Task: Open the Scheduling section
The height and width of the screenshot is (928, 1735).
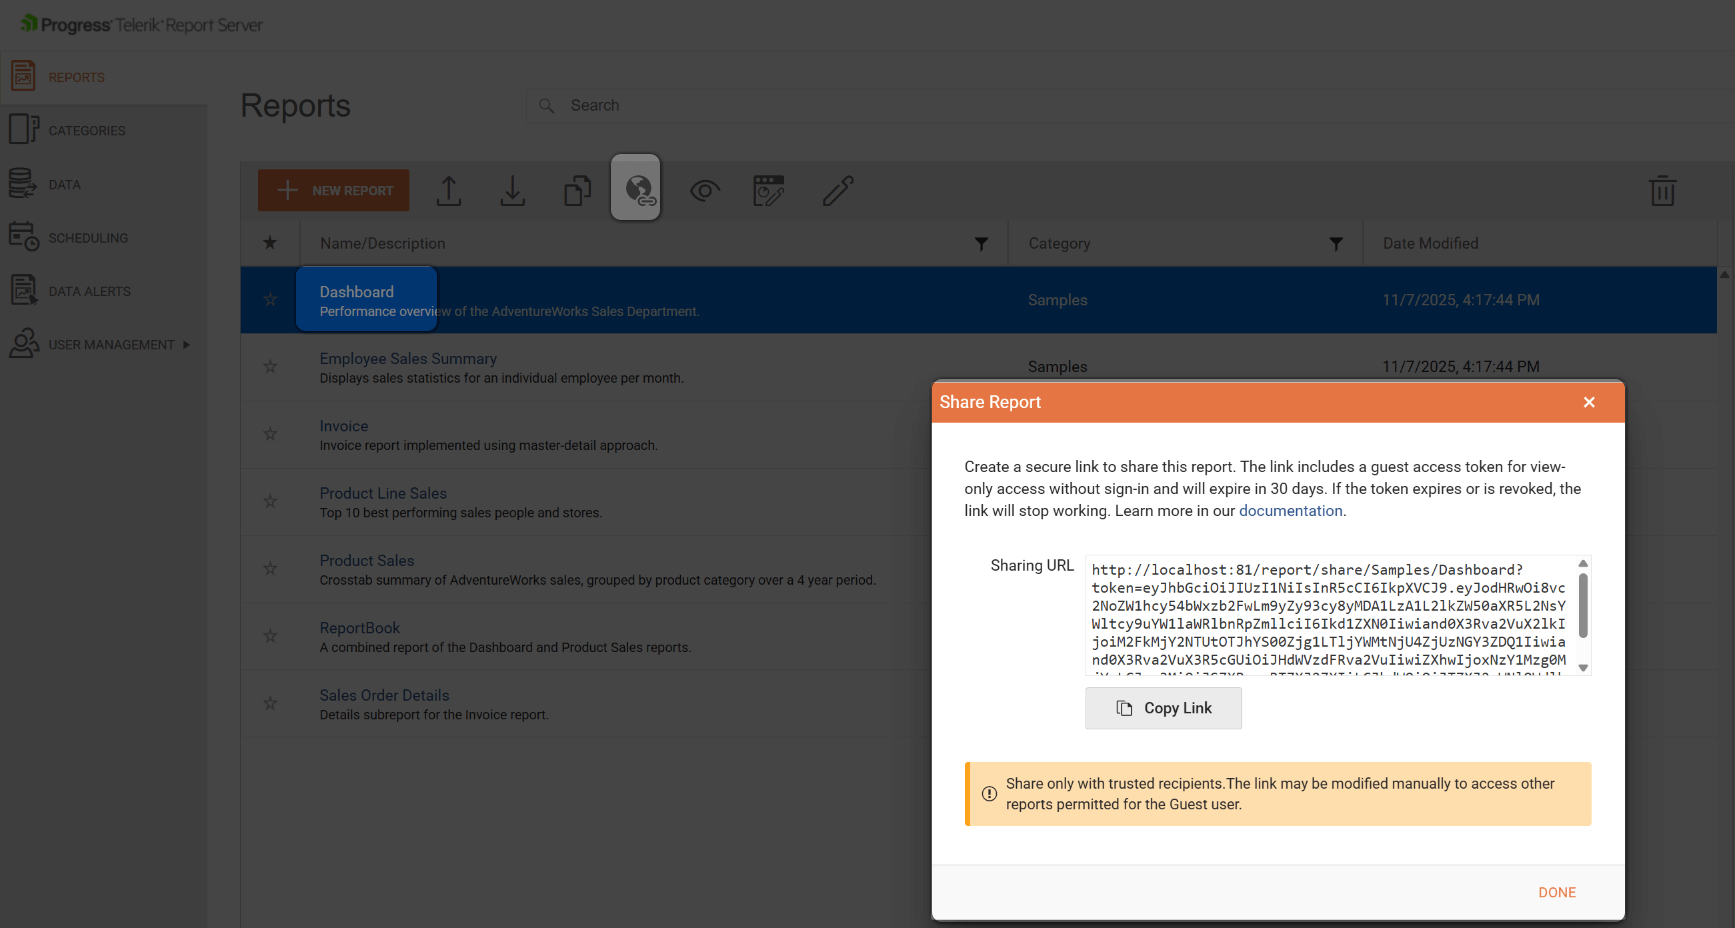Action: (88, 238)
